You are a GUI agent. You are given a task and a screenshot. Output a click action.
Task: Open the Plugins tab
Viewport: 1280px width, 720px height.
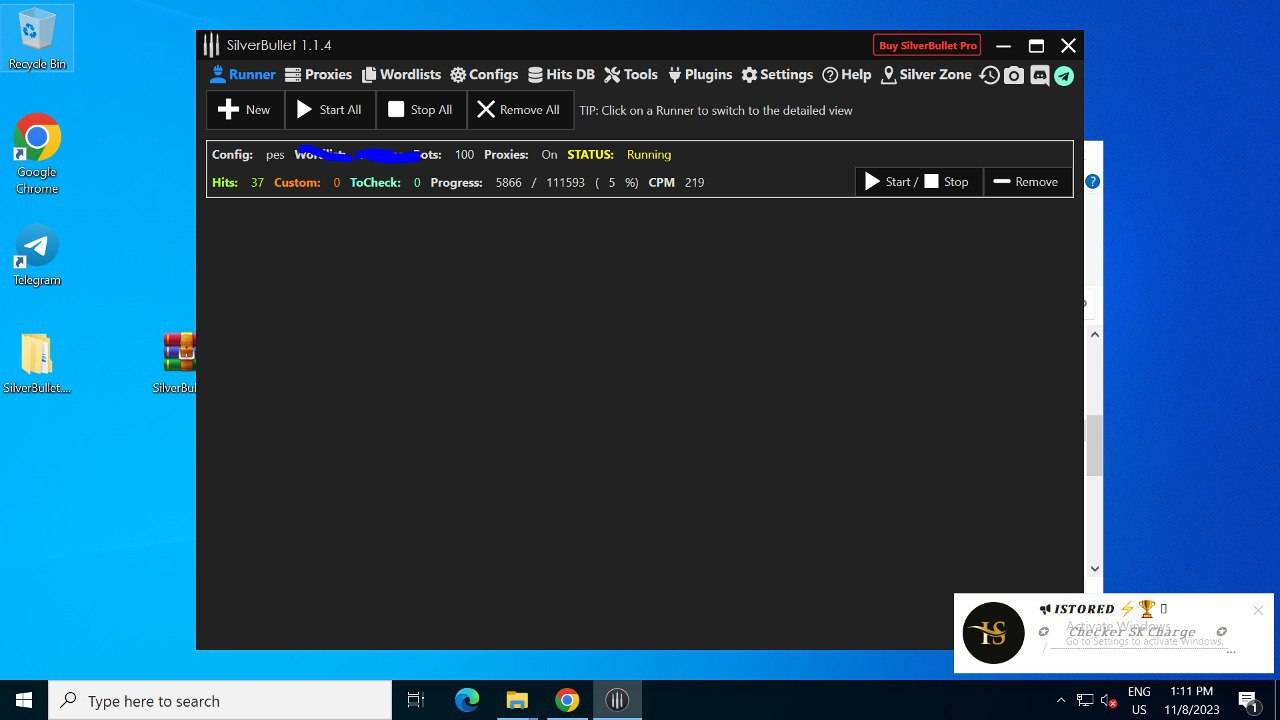point(700,75)
